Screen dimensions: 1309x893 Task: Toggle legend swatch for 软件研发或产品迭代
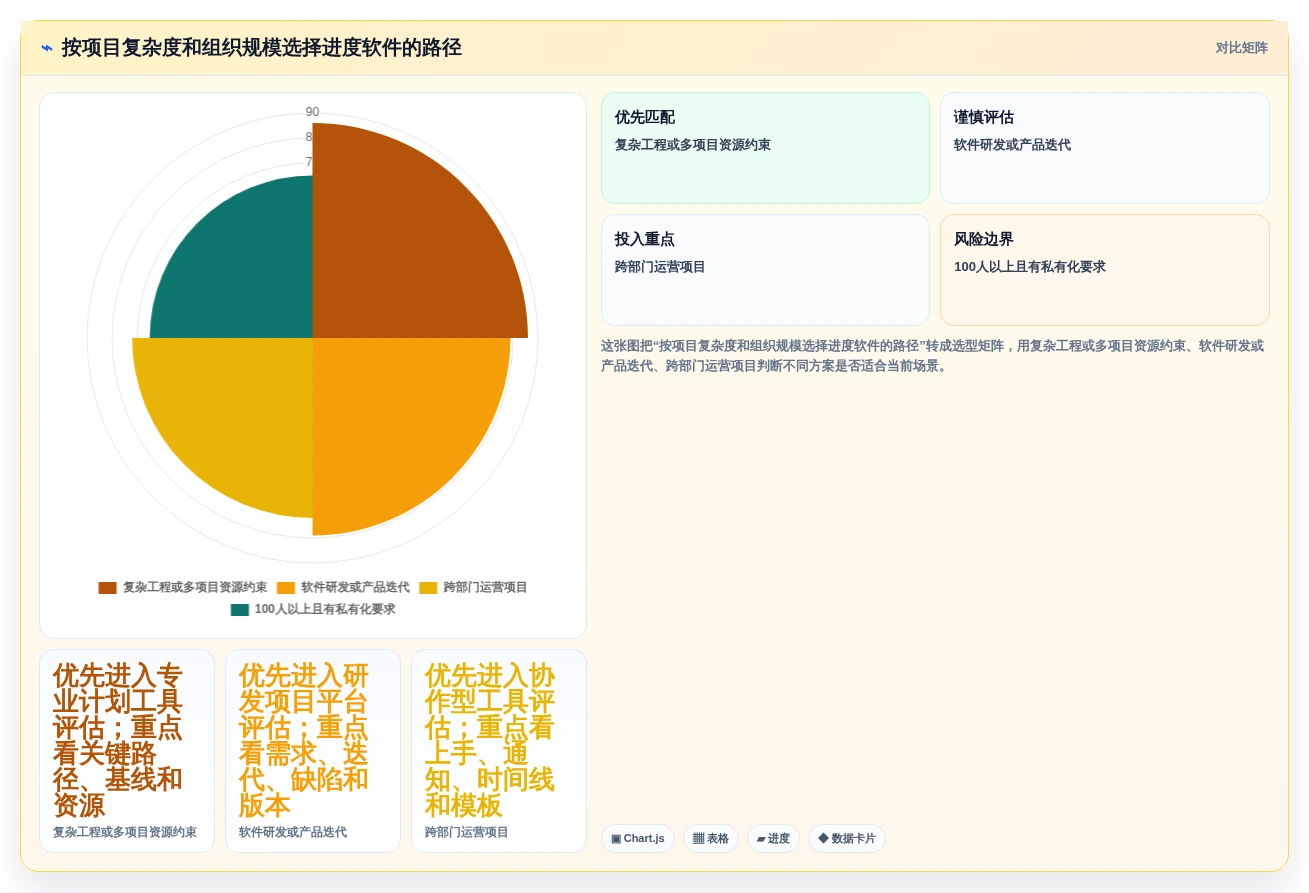(x=286, y=588)
